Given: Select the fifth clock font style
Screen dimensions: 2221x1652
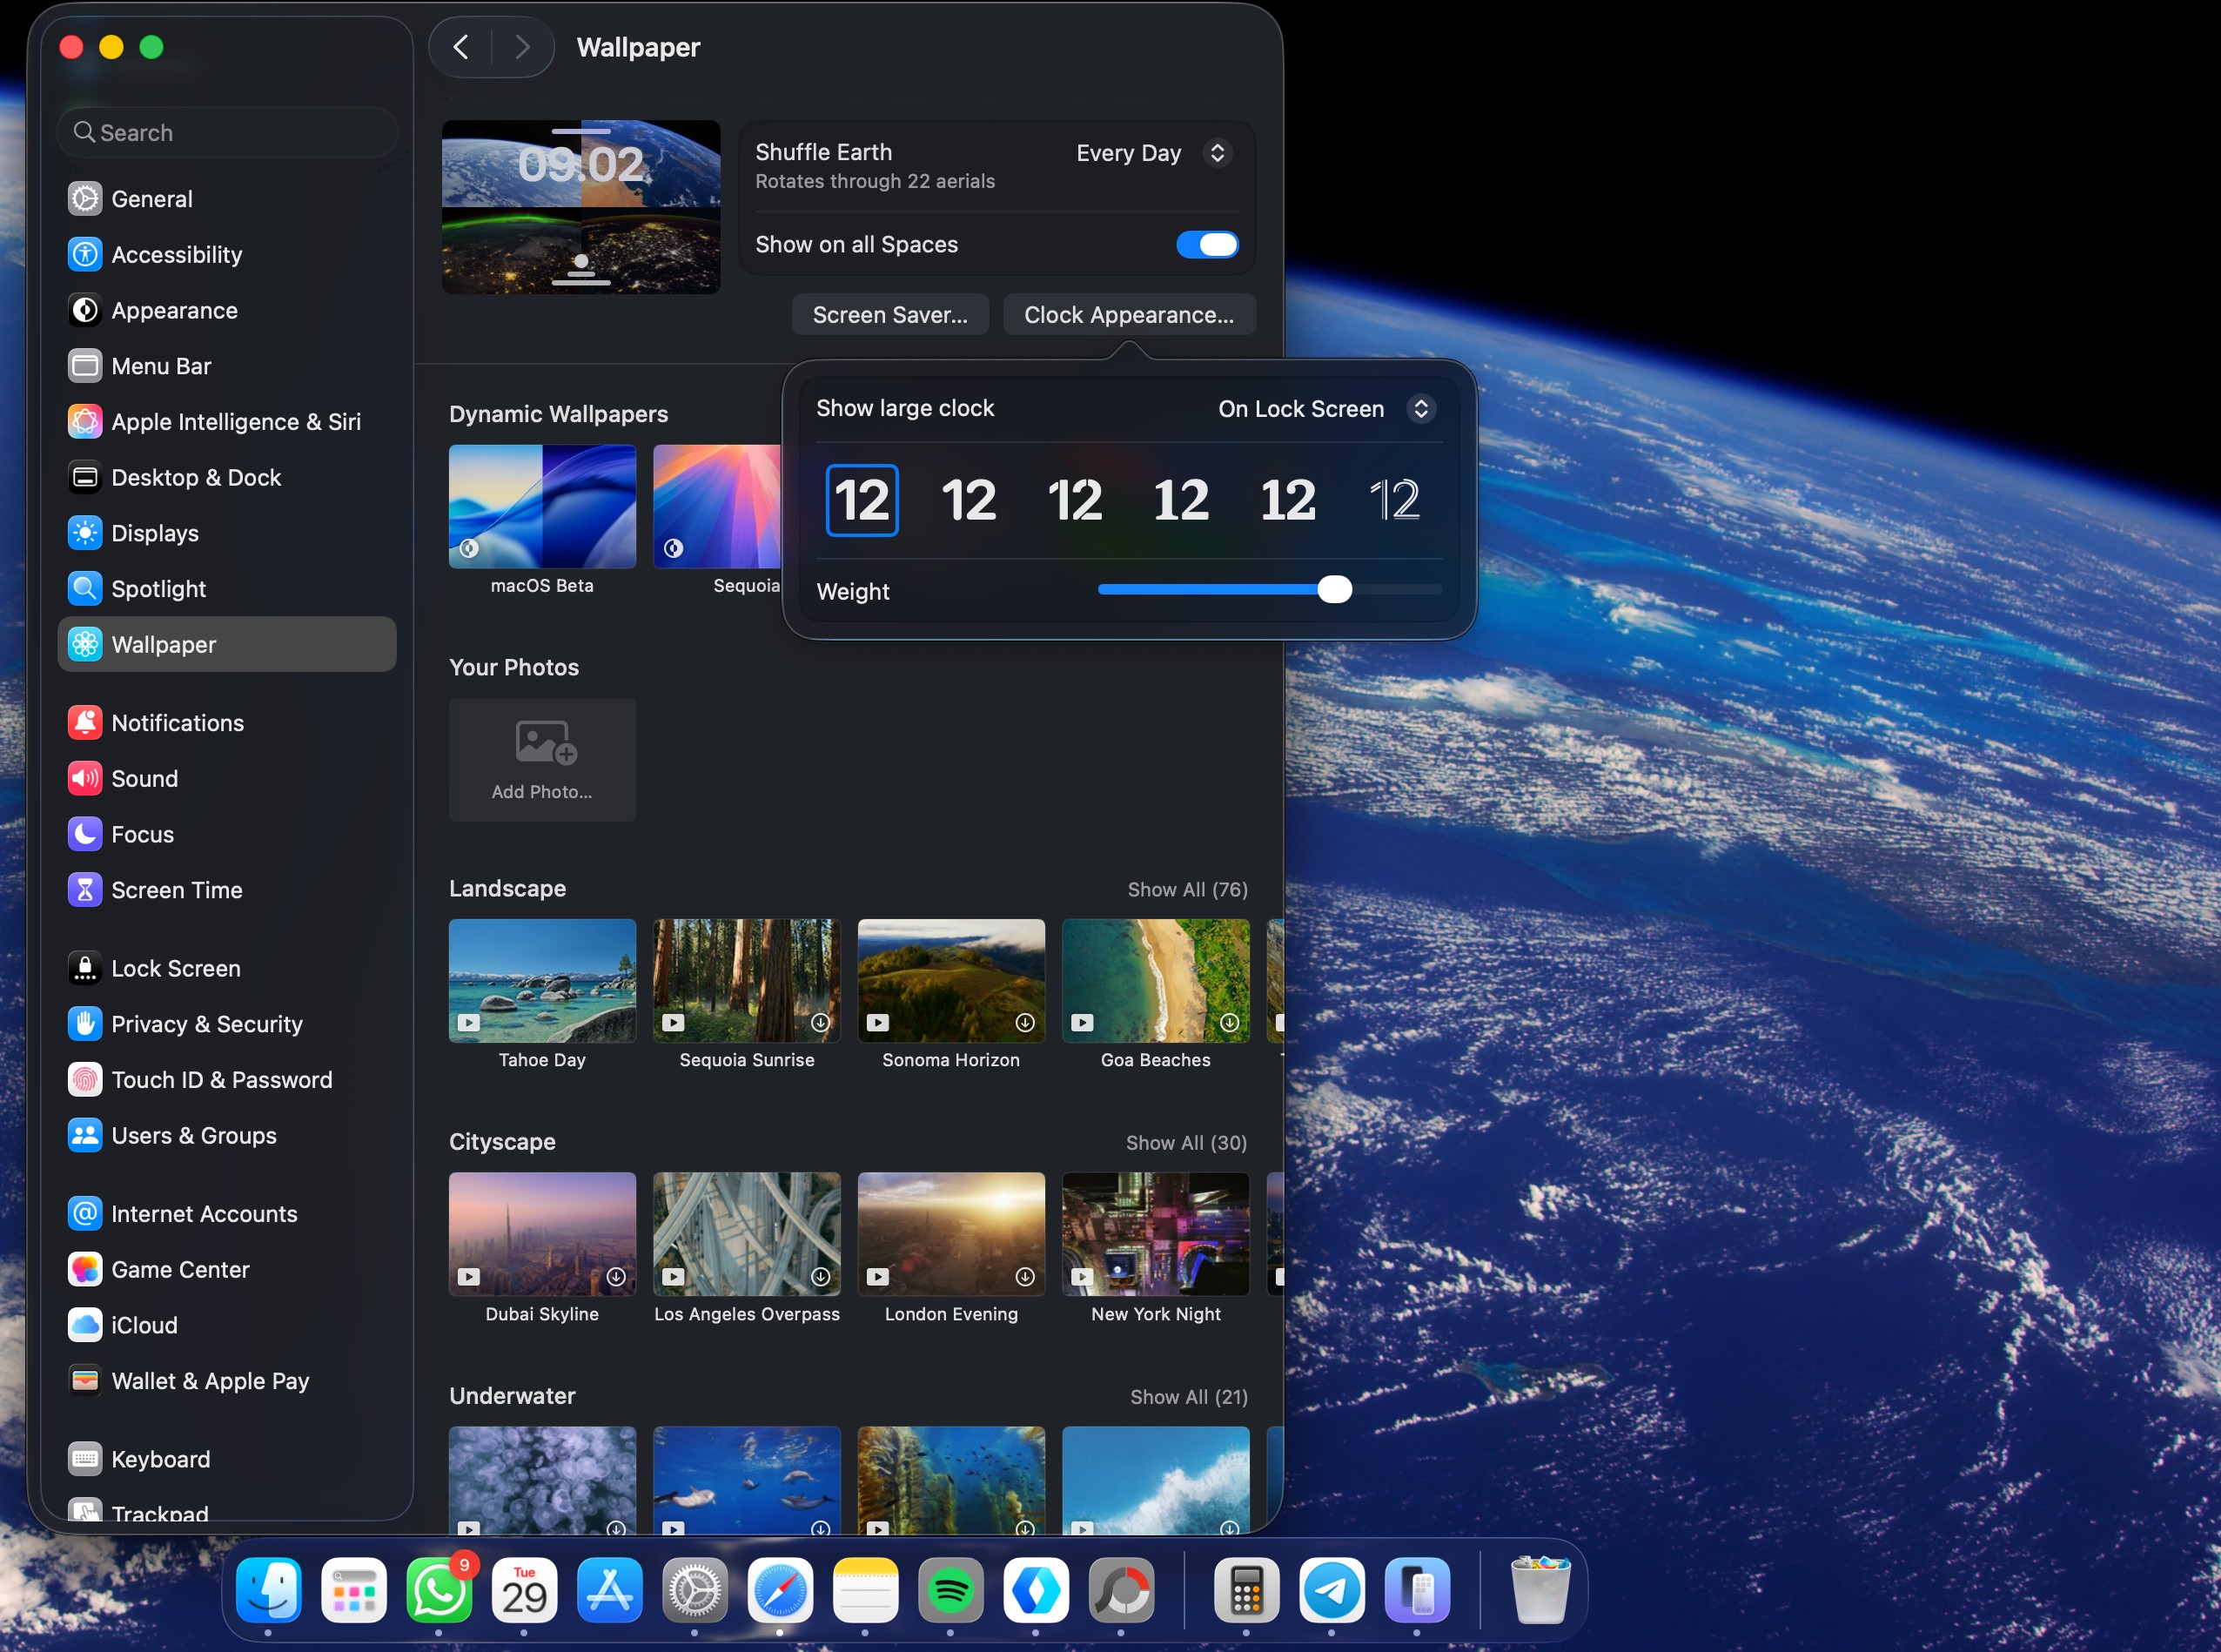Looking at the screenshot, I should click(x=1288, y=500).
